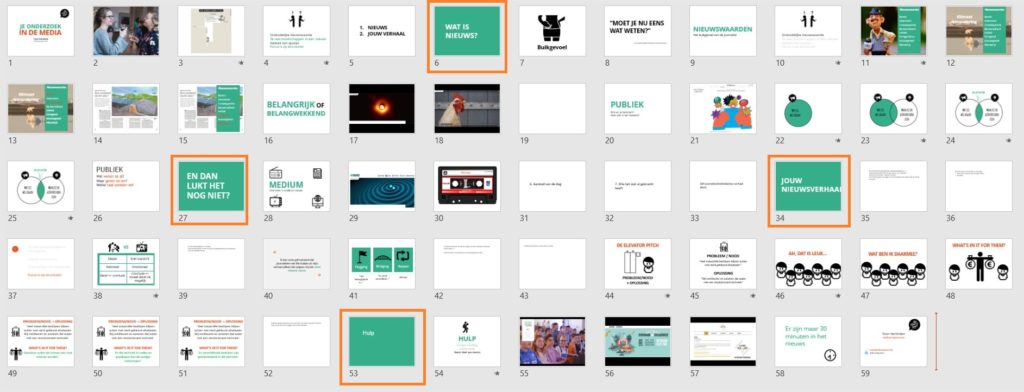Viewport: 1024px width, 392px height.
Task: Select the Buikgevoel slide 7
Action: [552, 31]
